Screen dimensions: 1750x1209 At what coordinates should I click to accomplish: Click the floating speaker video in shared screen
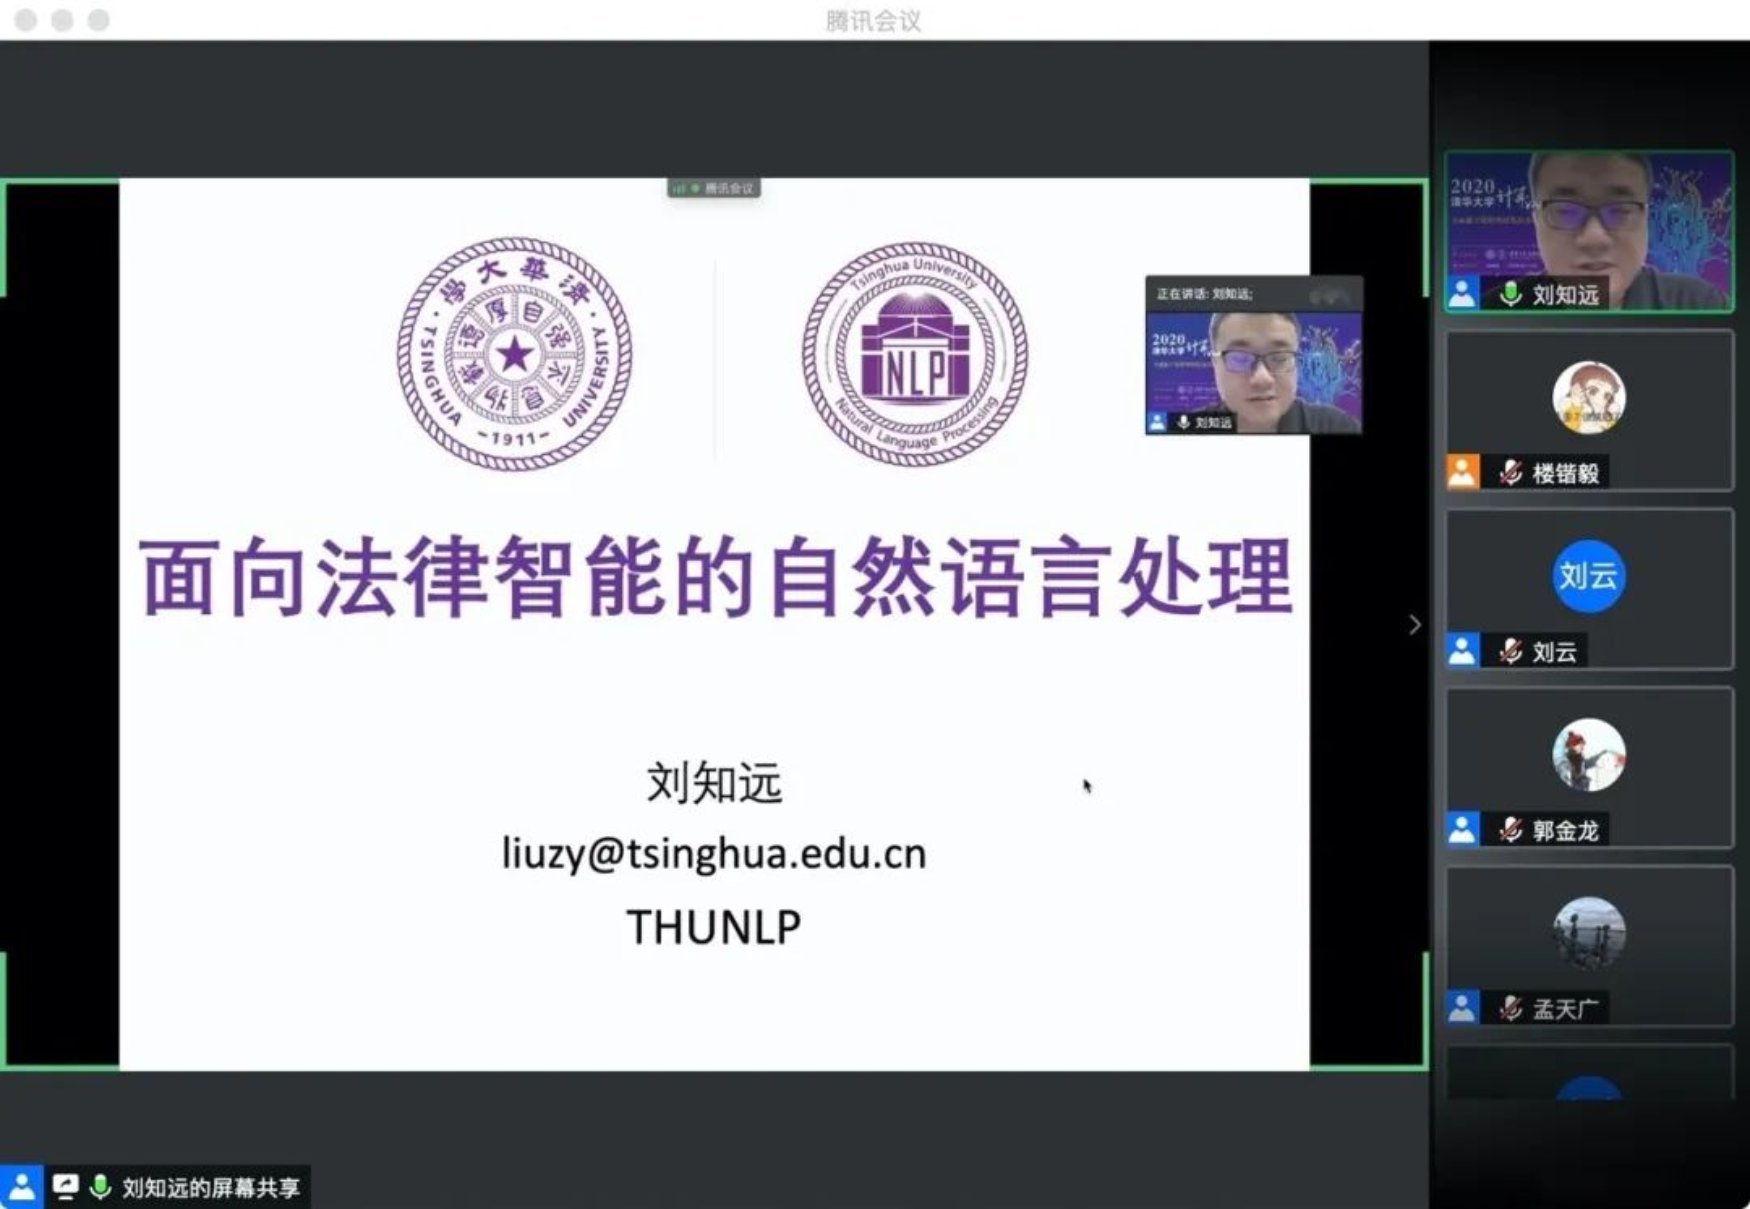[1253, 372]
